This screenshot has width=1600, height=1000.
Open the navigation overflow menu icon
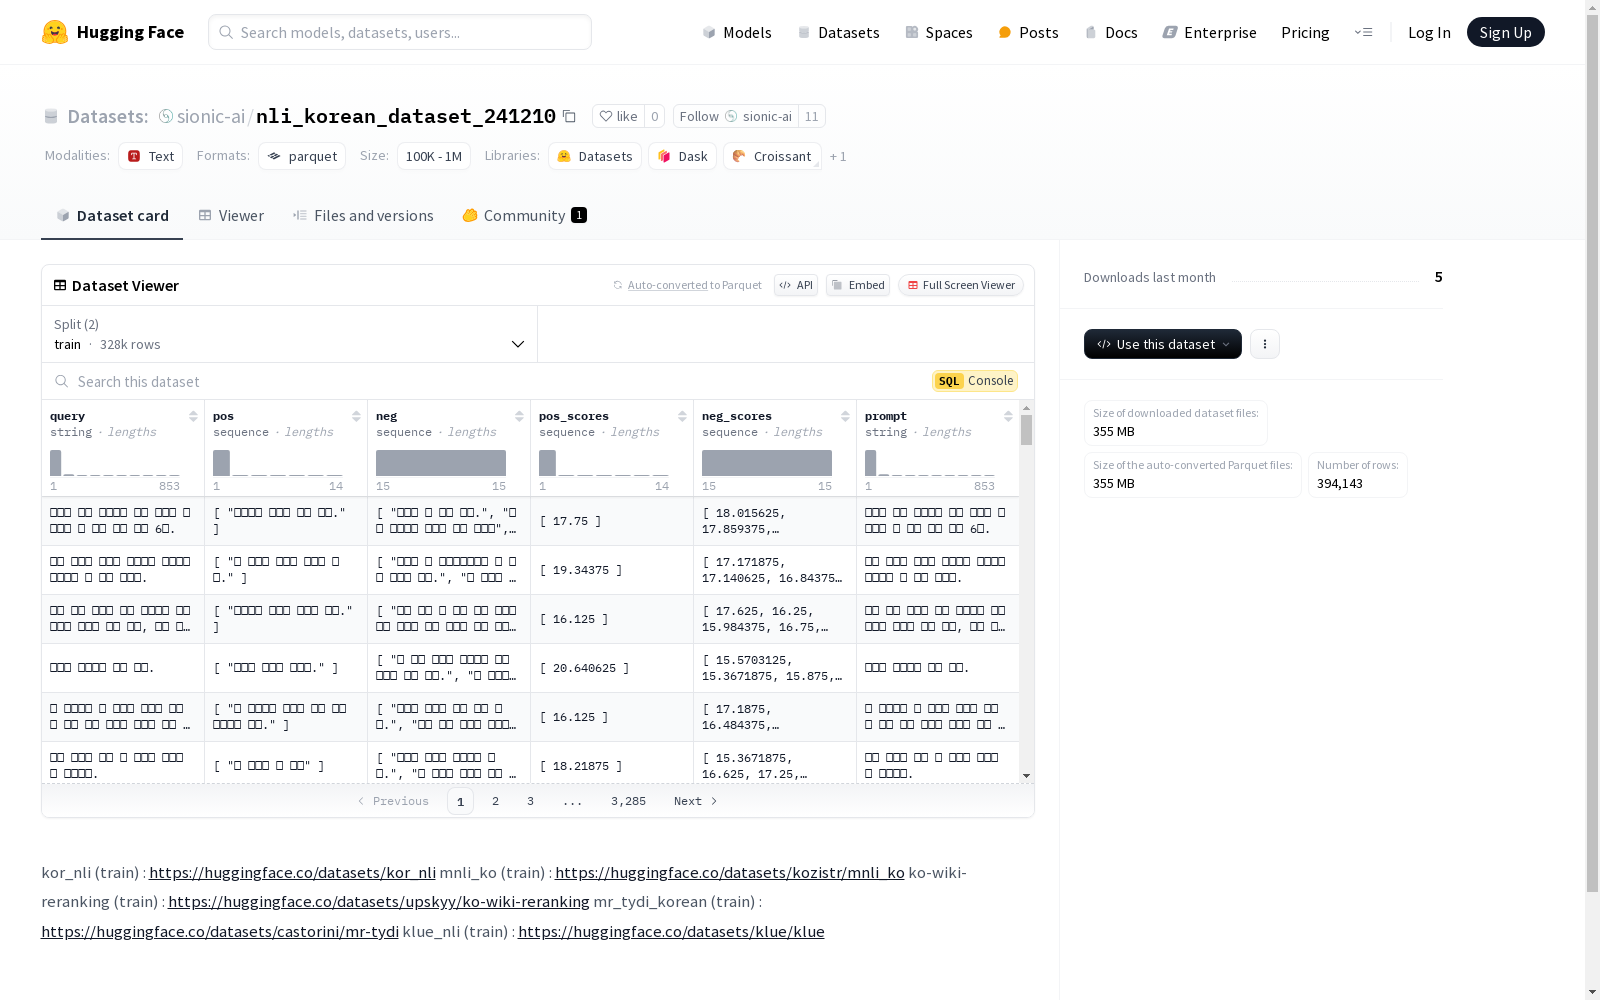1363,32
